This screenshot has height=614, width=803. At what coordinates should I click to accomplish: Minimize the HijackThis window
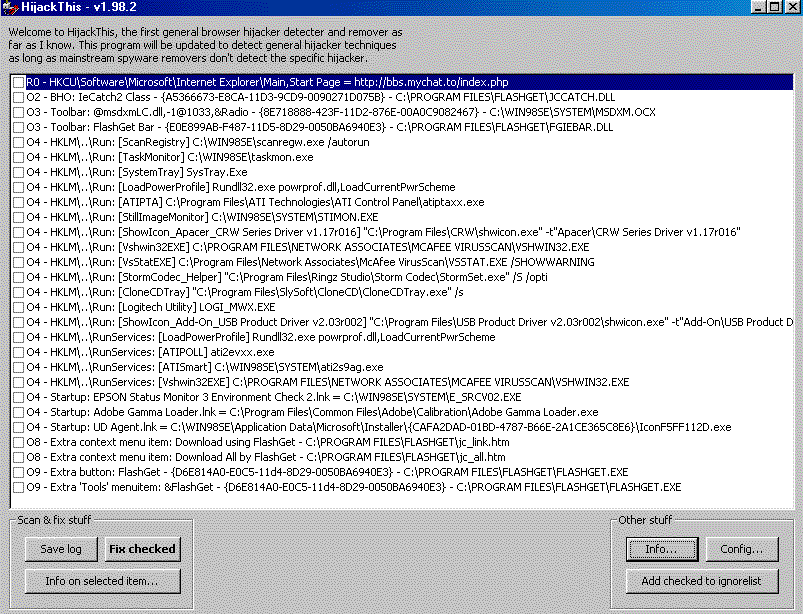758,7
